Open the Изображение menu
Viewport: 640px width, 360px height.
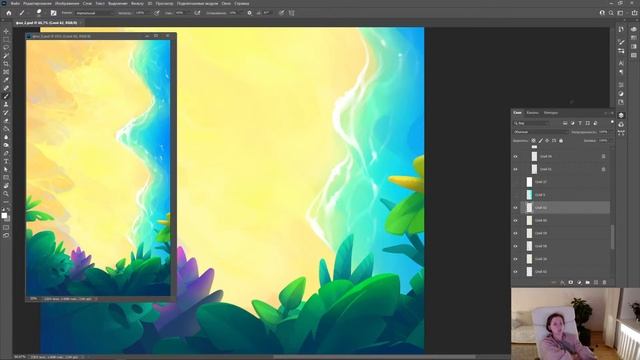tap(67, 3)
